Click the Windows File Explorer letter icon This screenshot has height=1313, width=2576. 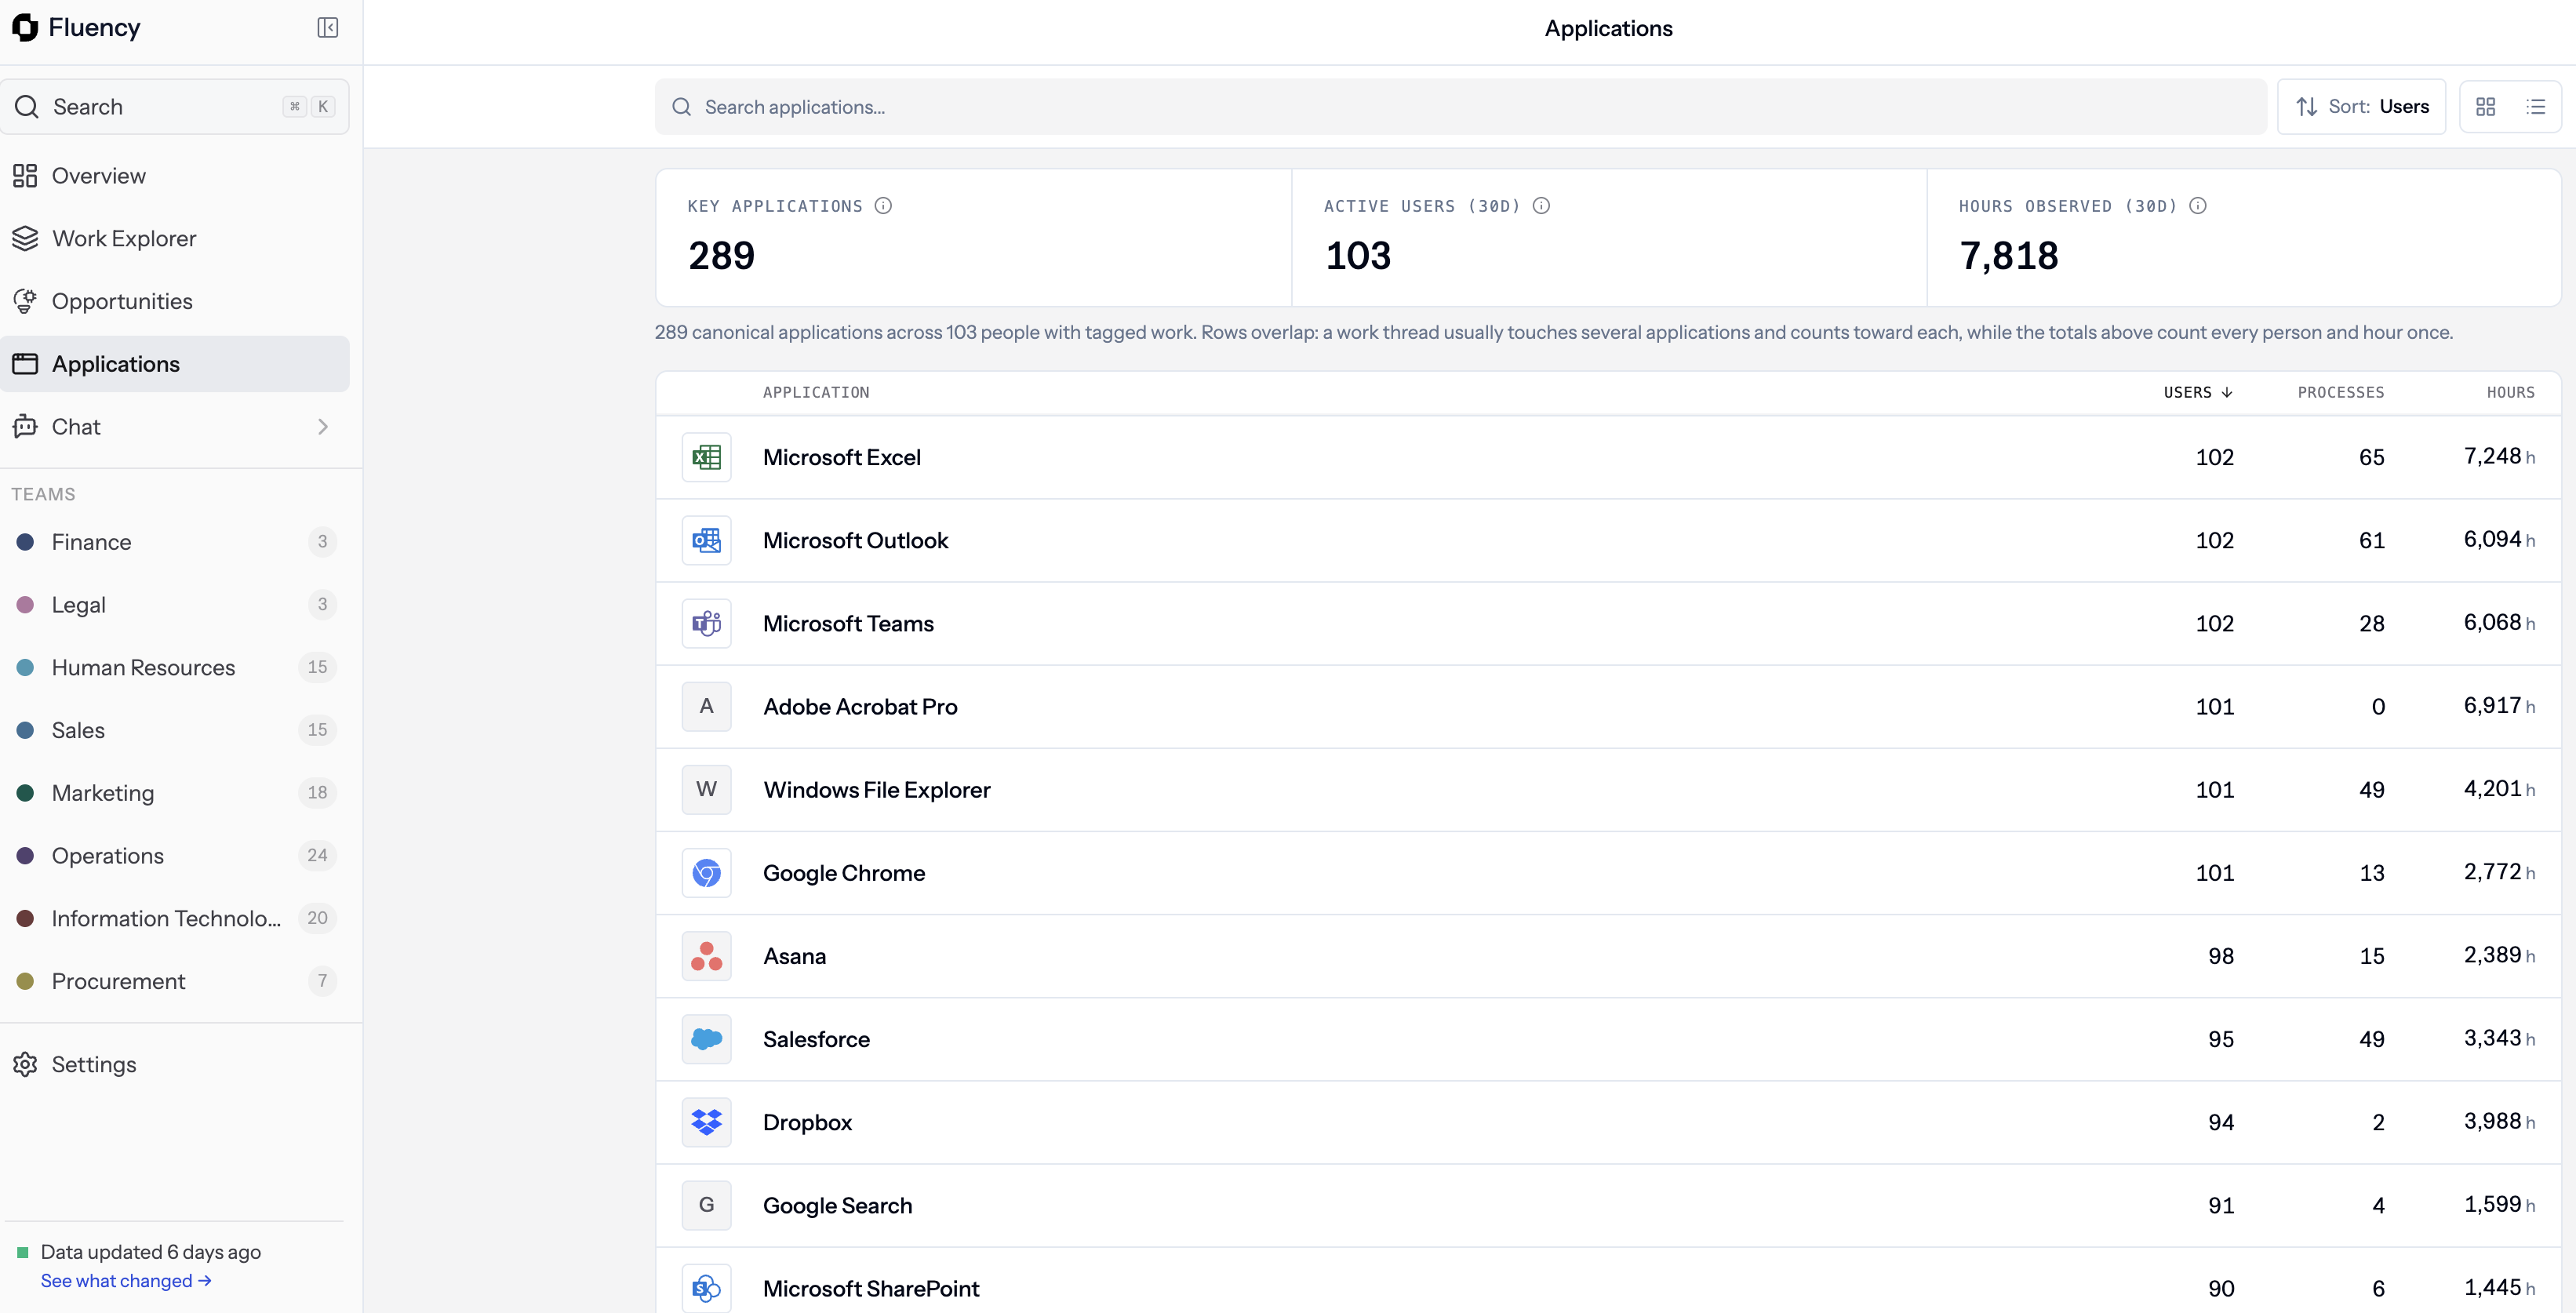pos(706,790)
